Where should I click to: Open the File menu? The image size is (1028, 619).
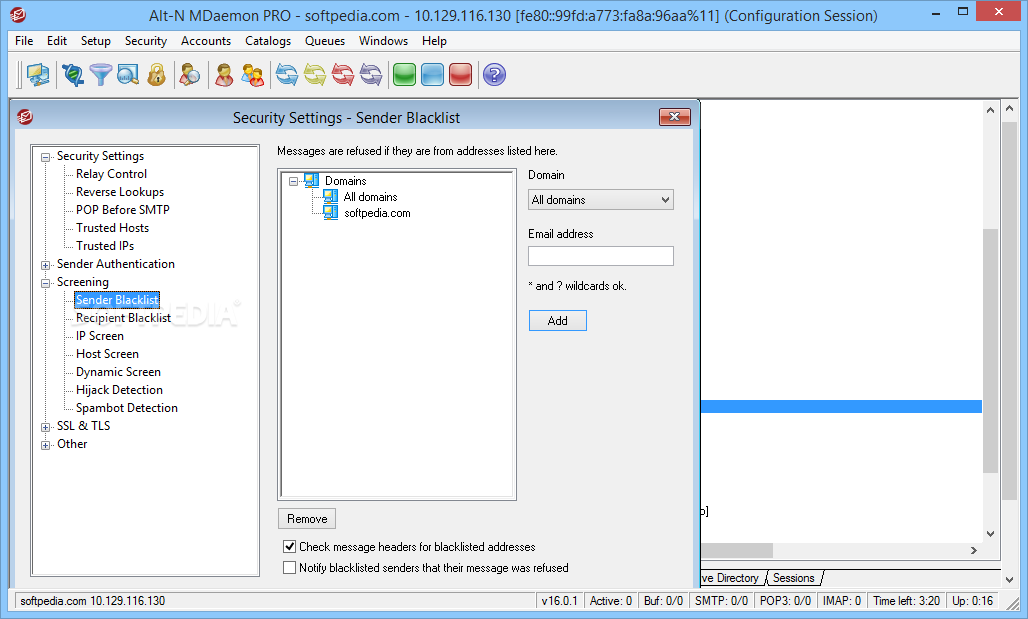[x=24, y=41]
